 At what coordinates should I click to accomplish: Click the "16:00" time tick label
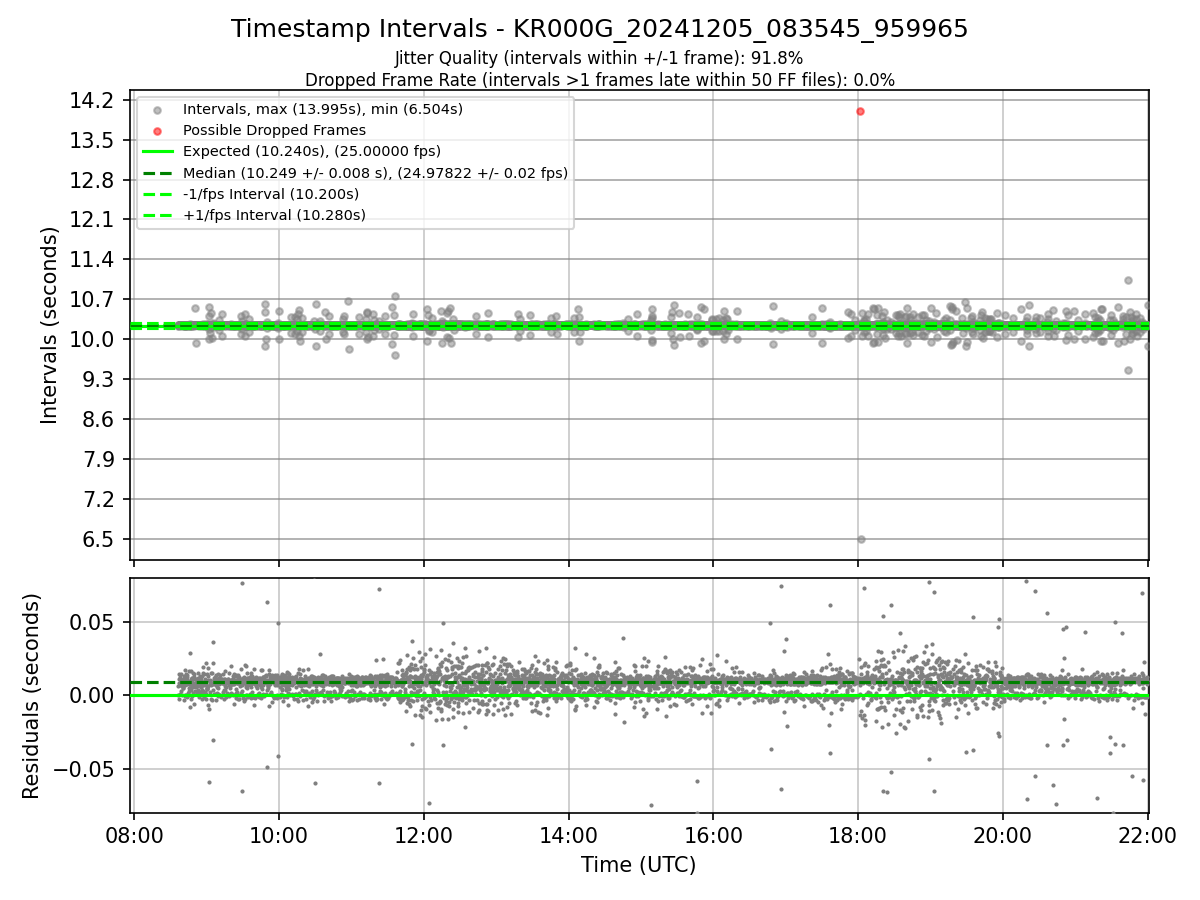pos(713,836)
